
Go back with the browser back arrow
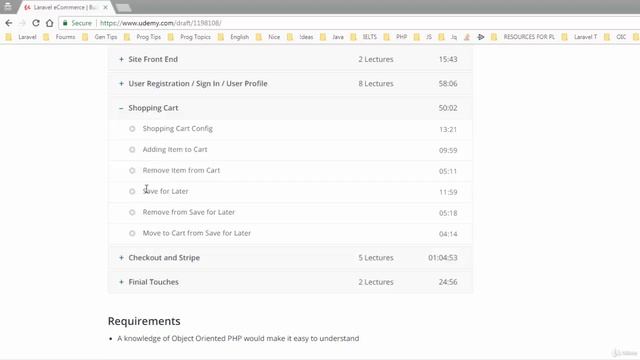point(9,23)
